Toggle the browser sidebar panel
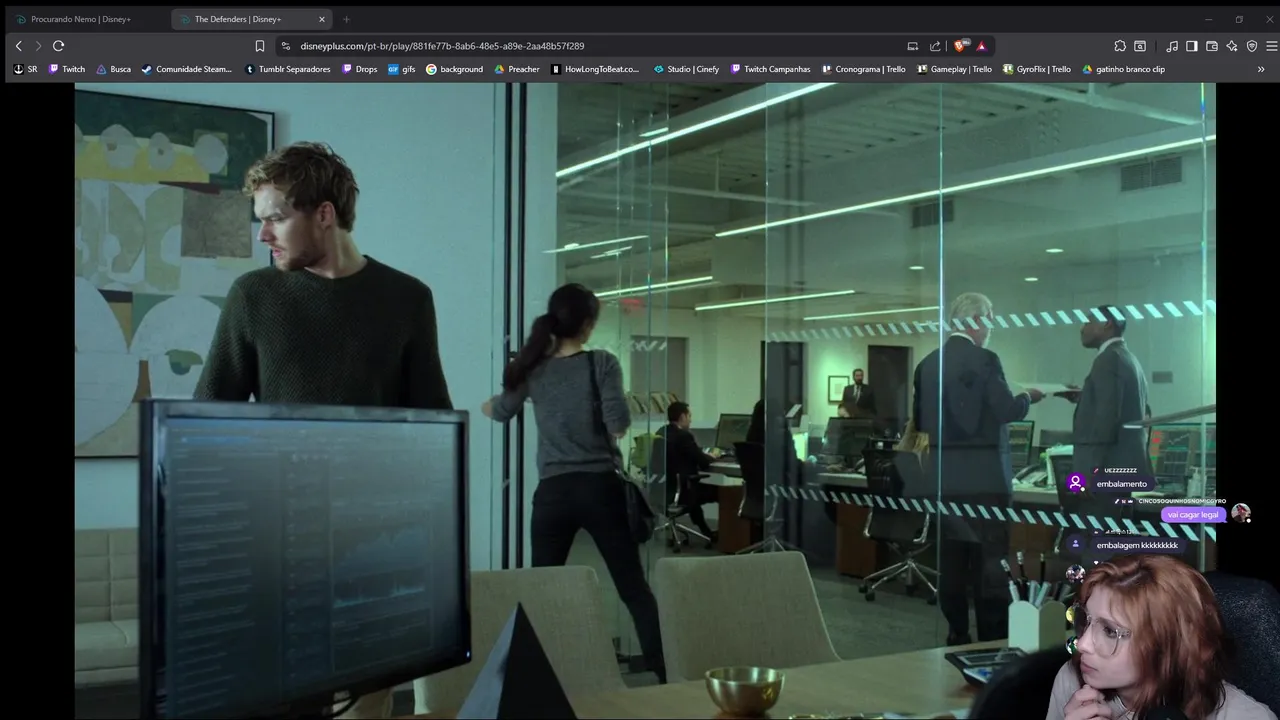1280x720 pixels. [1192, 46]
